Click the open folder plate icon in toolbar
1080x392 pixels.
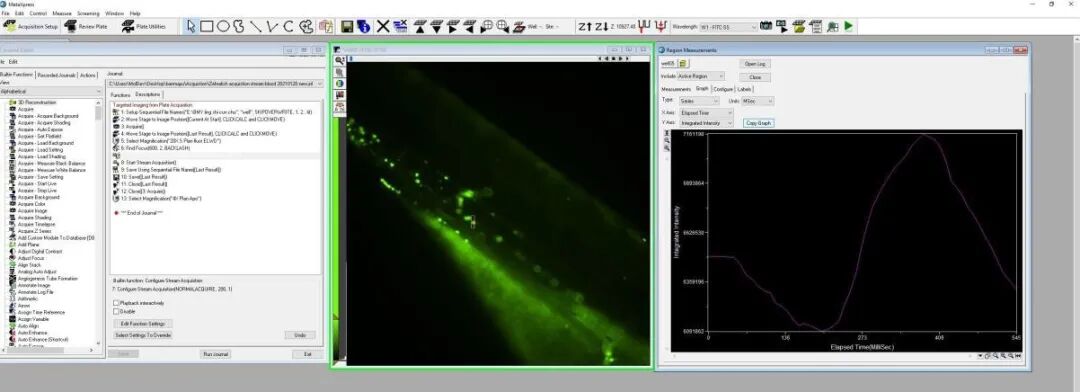tap(799, 26)
